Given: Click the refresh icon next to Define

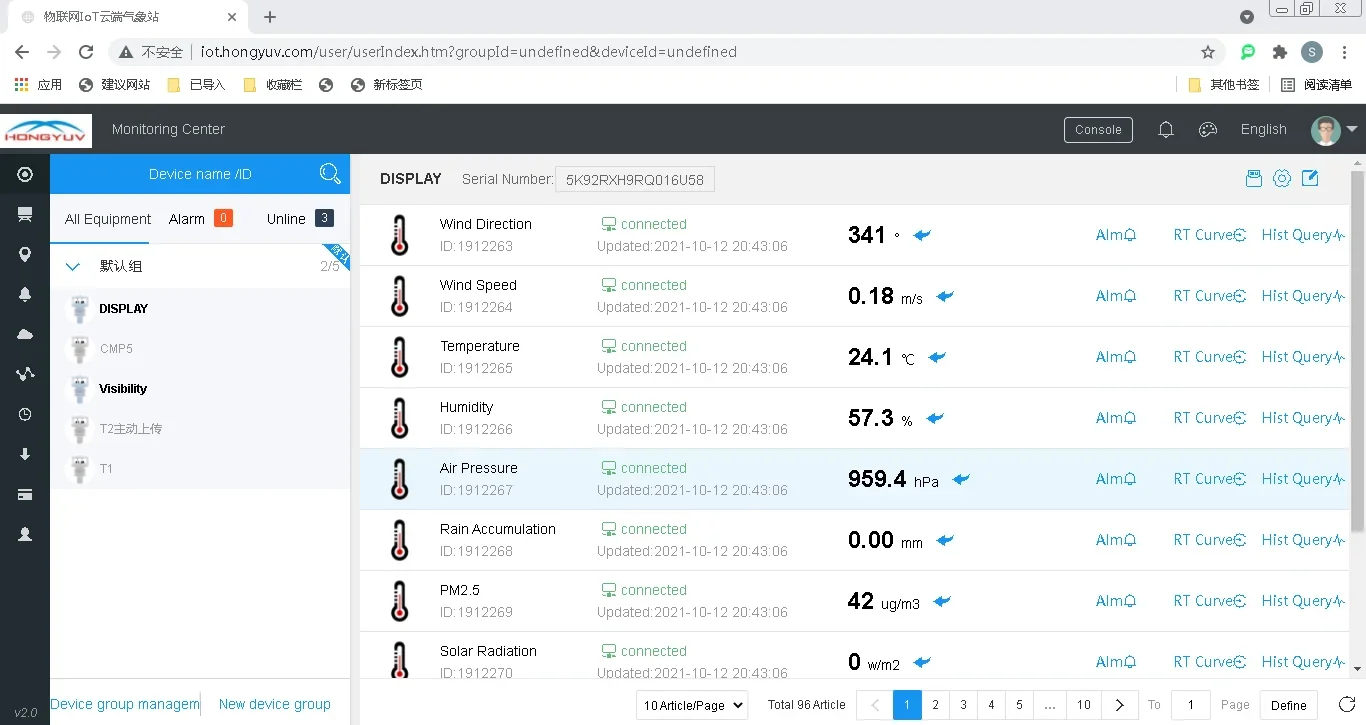Looking at the screenshot, I should (1347, 705).
